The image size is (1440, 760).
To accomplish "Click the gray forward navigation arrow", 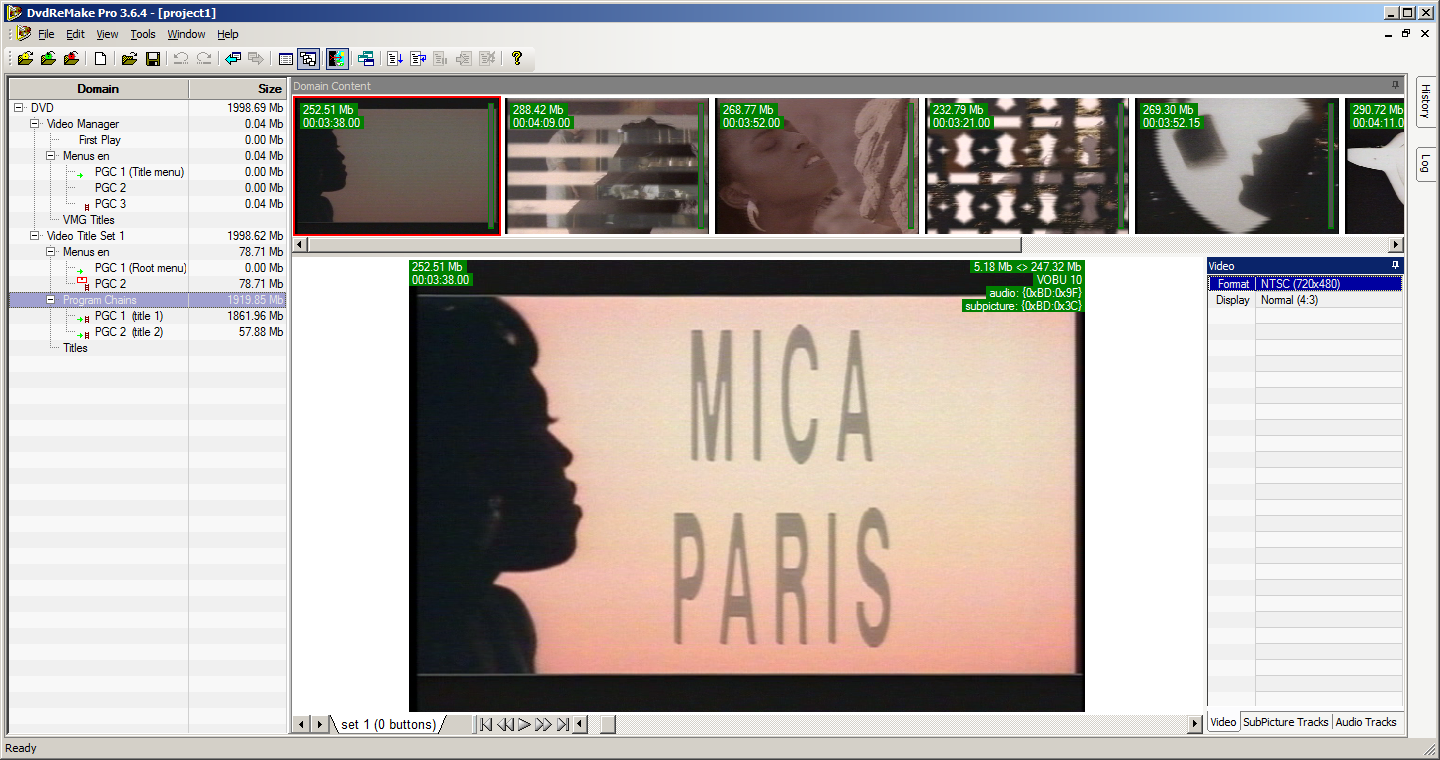I will pyautogui.click(x=256, y=59).
